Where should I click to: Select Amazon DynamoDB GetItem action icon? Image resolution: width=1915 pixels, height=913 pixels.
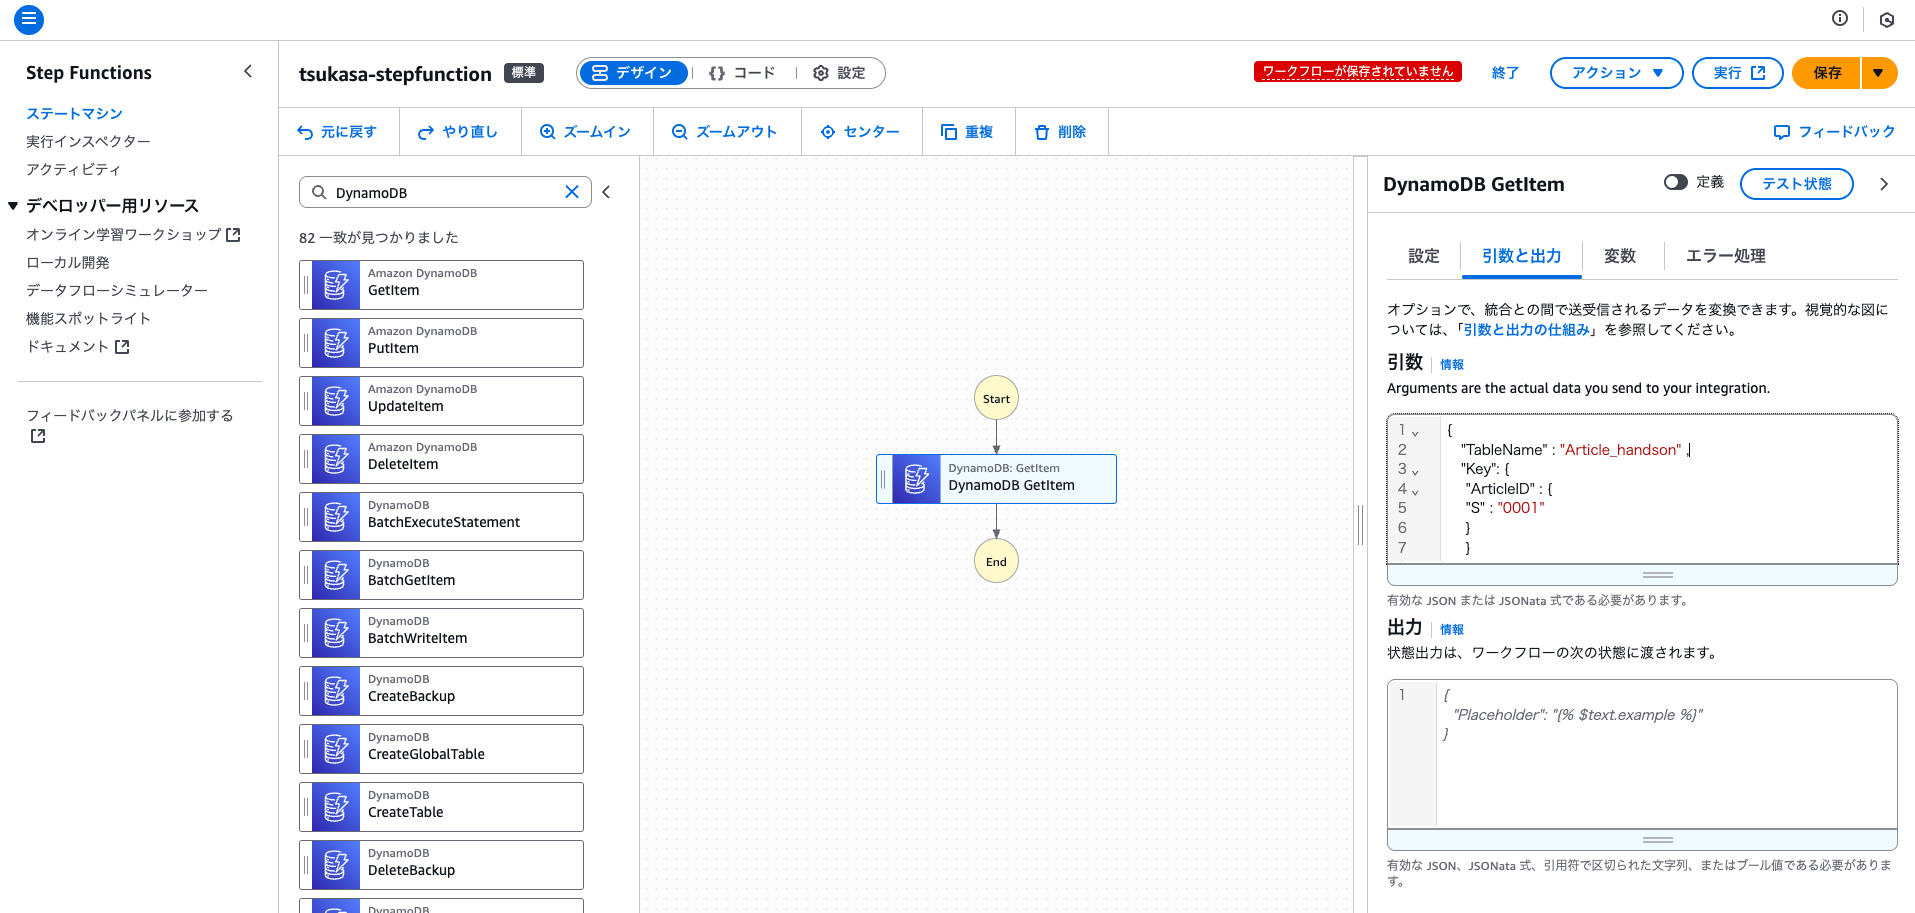tap(336, 285)
